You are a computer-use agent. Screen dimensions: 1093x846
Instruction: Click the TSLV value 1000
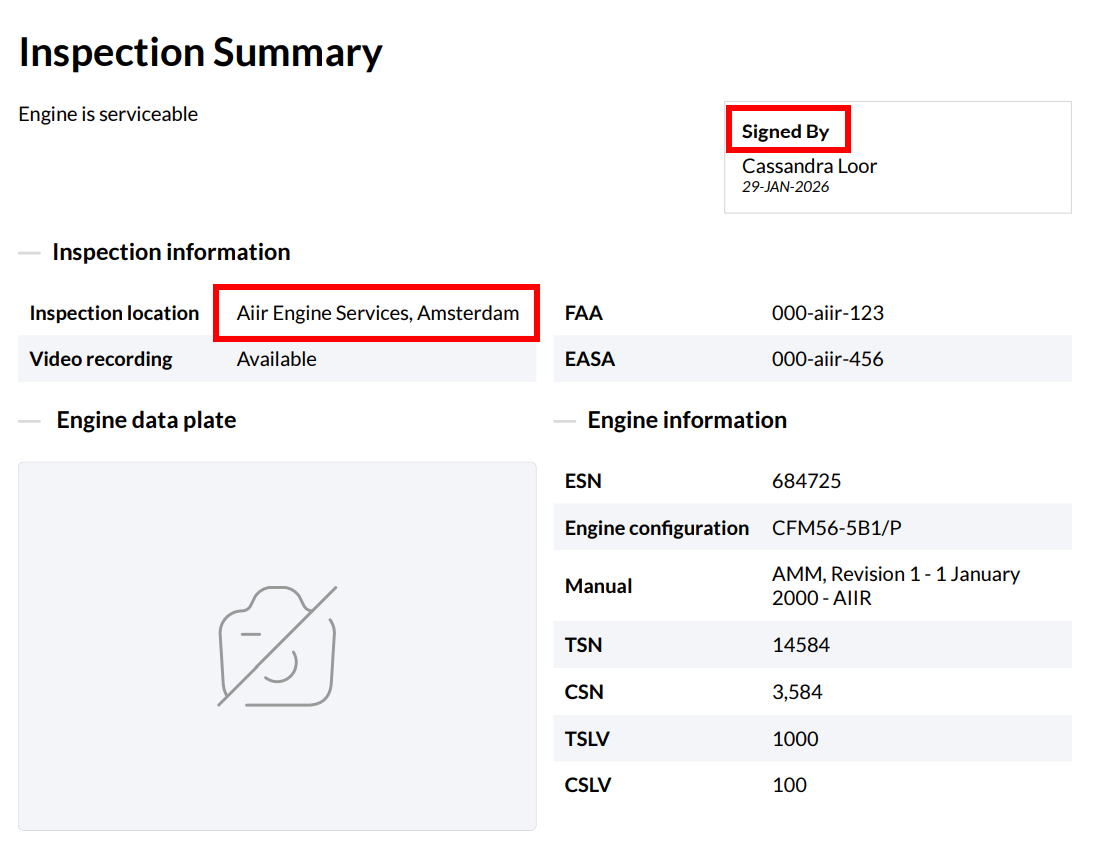tap(795, 739)
